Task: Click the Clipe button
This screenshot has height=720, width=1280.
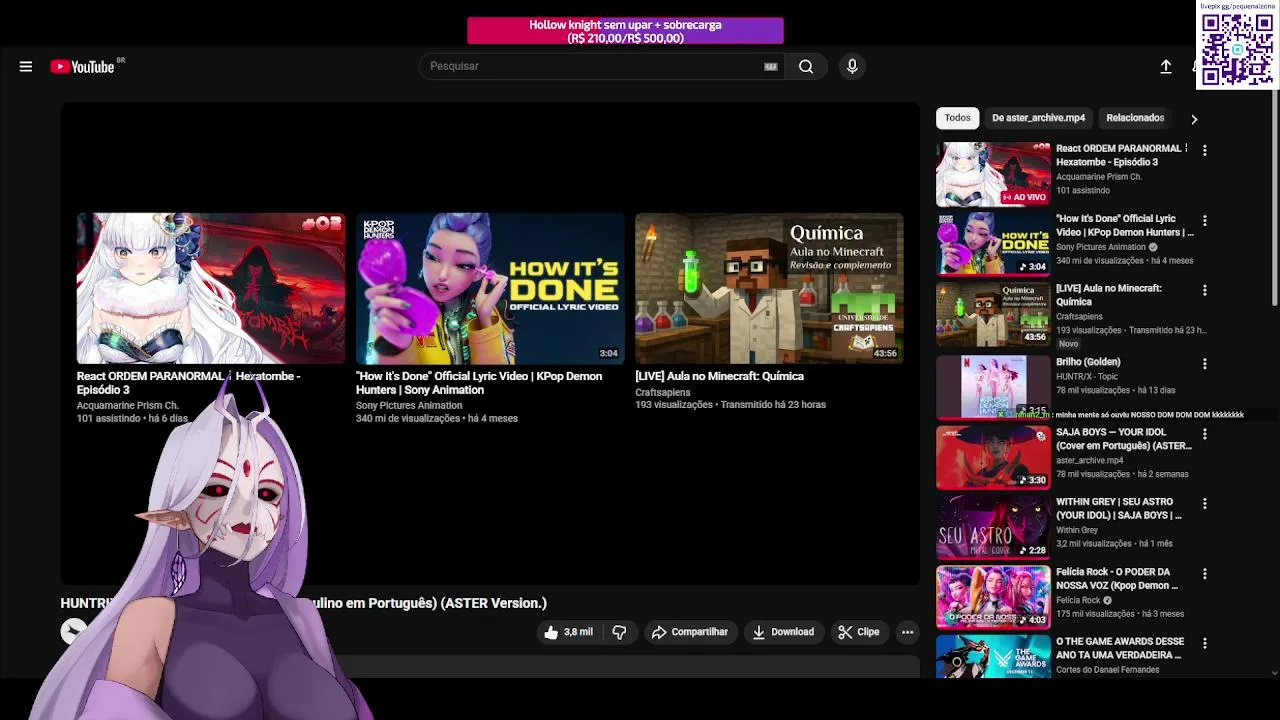Action: tap(859, 632)
